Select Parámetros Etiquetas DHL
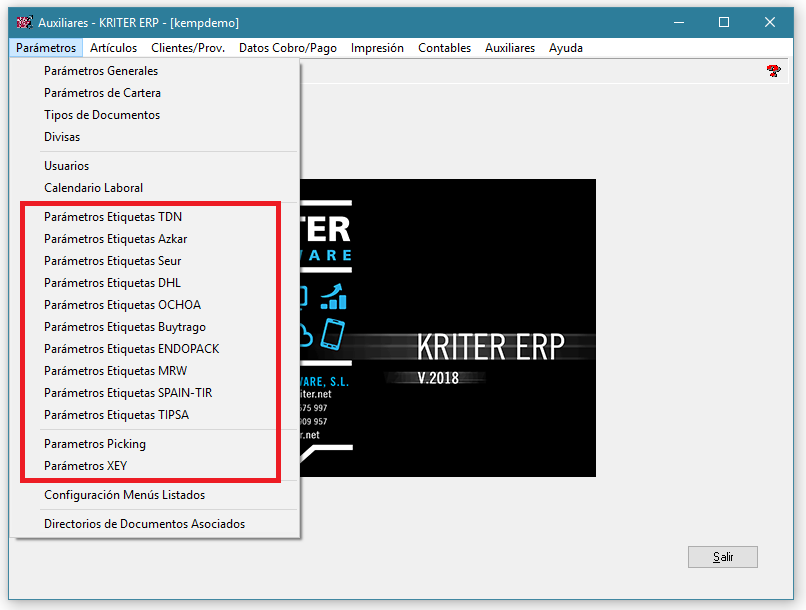Screen dimensions: 806x610 tap(155, 283)
